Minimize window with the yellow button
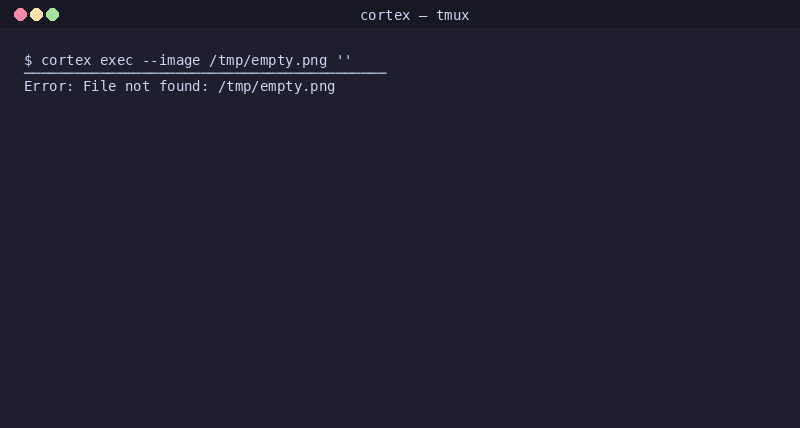This screenshot has height=428, width=800. [36, 15]
